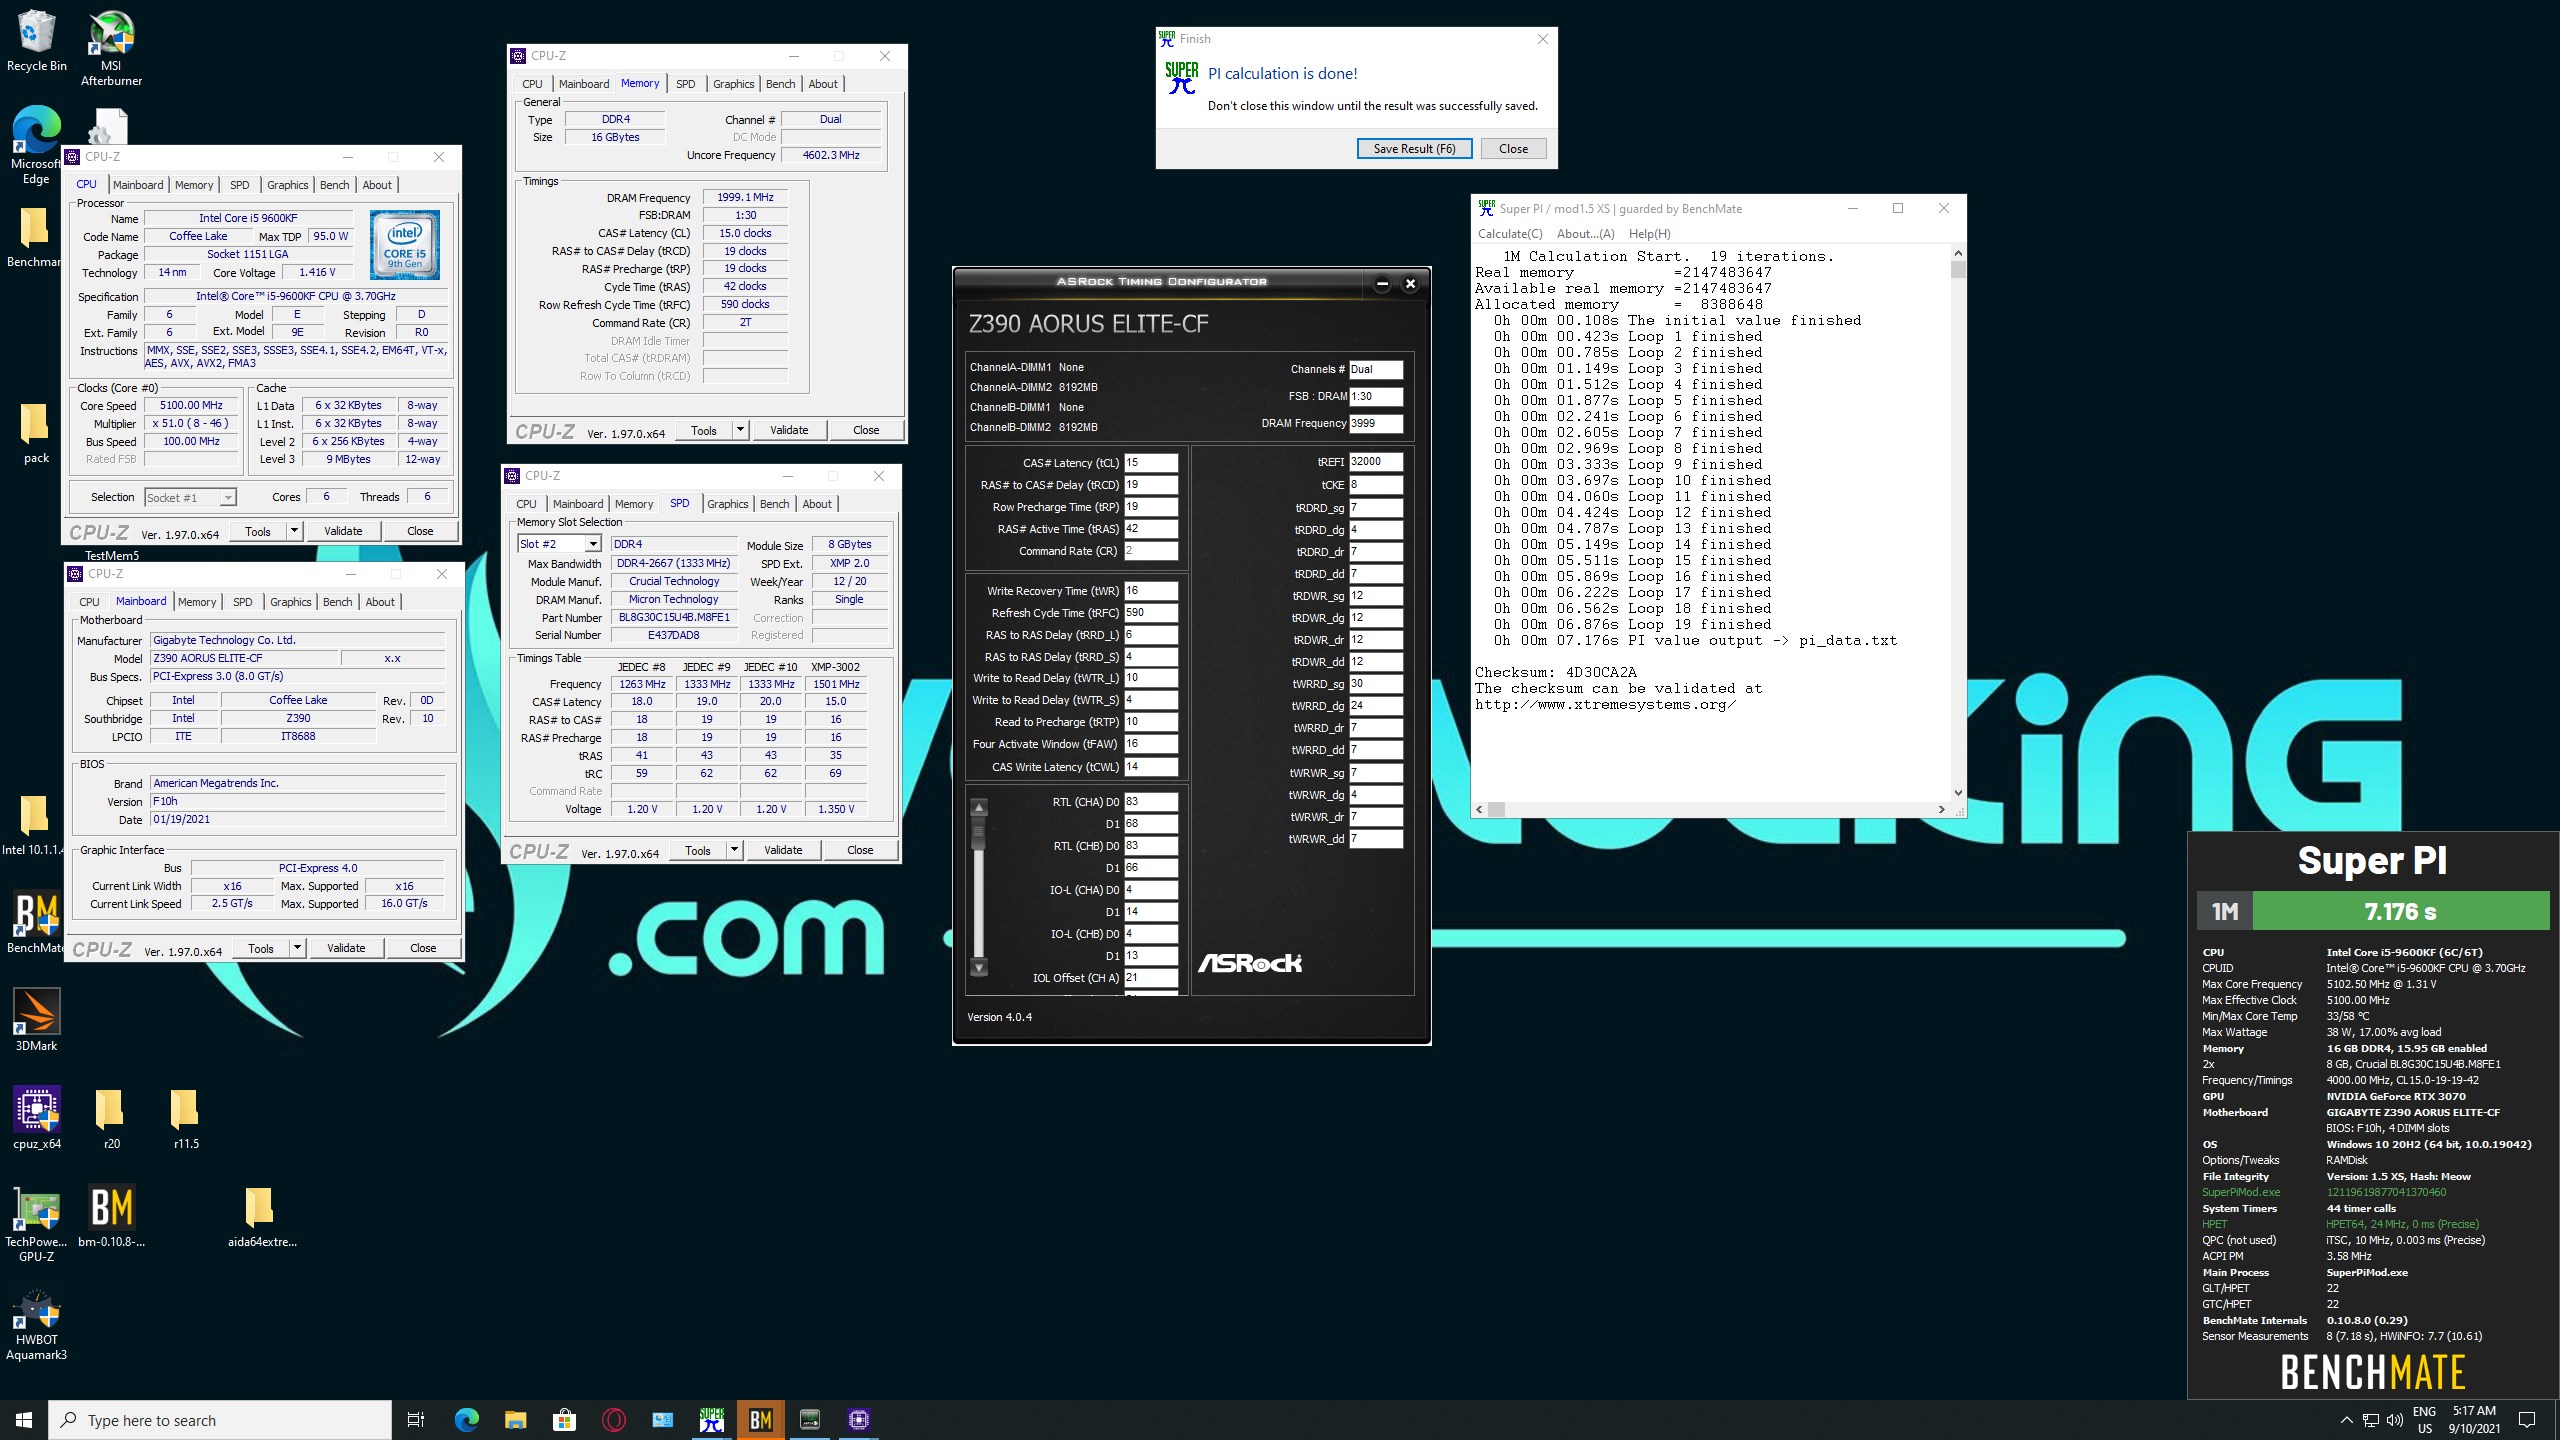Screen dimensions: 2560x1440
Task: Open Microsoft Store from the taskbar
Action: pyautogui.click(x=564, y=1420)
